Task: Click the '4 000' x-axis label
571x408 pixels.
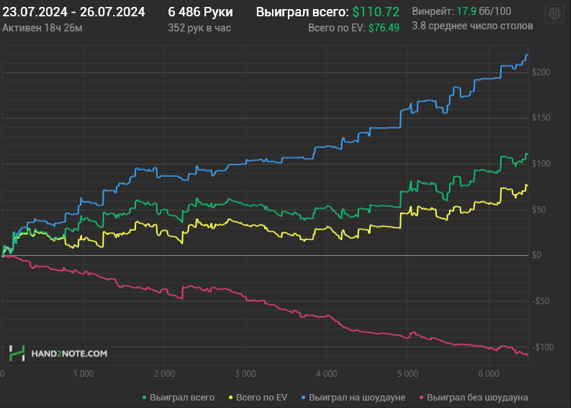Action: [x=327, y=374]
